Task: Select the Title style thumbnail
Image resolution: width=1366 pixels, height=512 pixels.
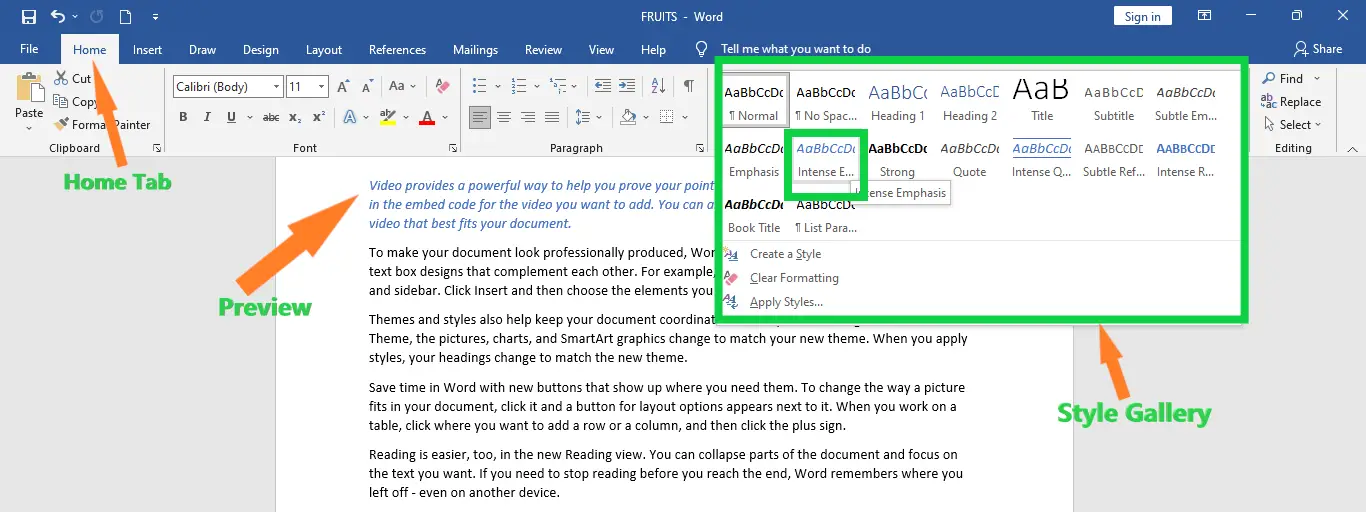Action: 1042,99
